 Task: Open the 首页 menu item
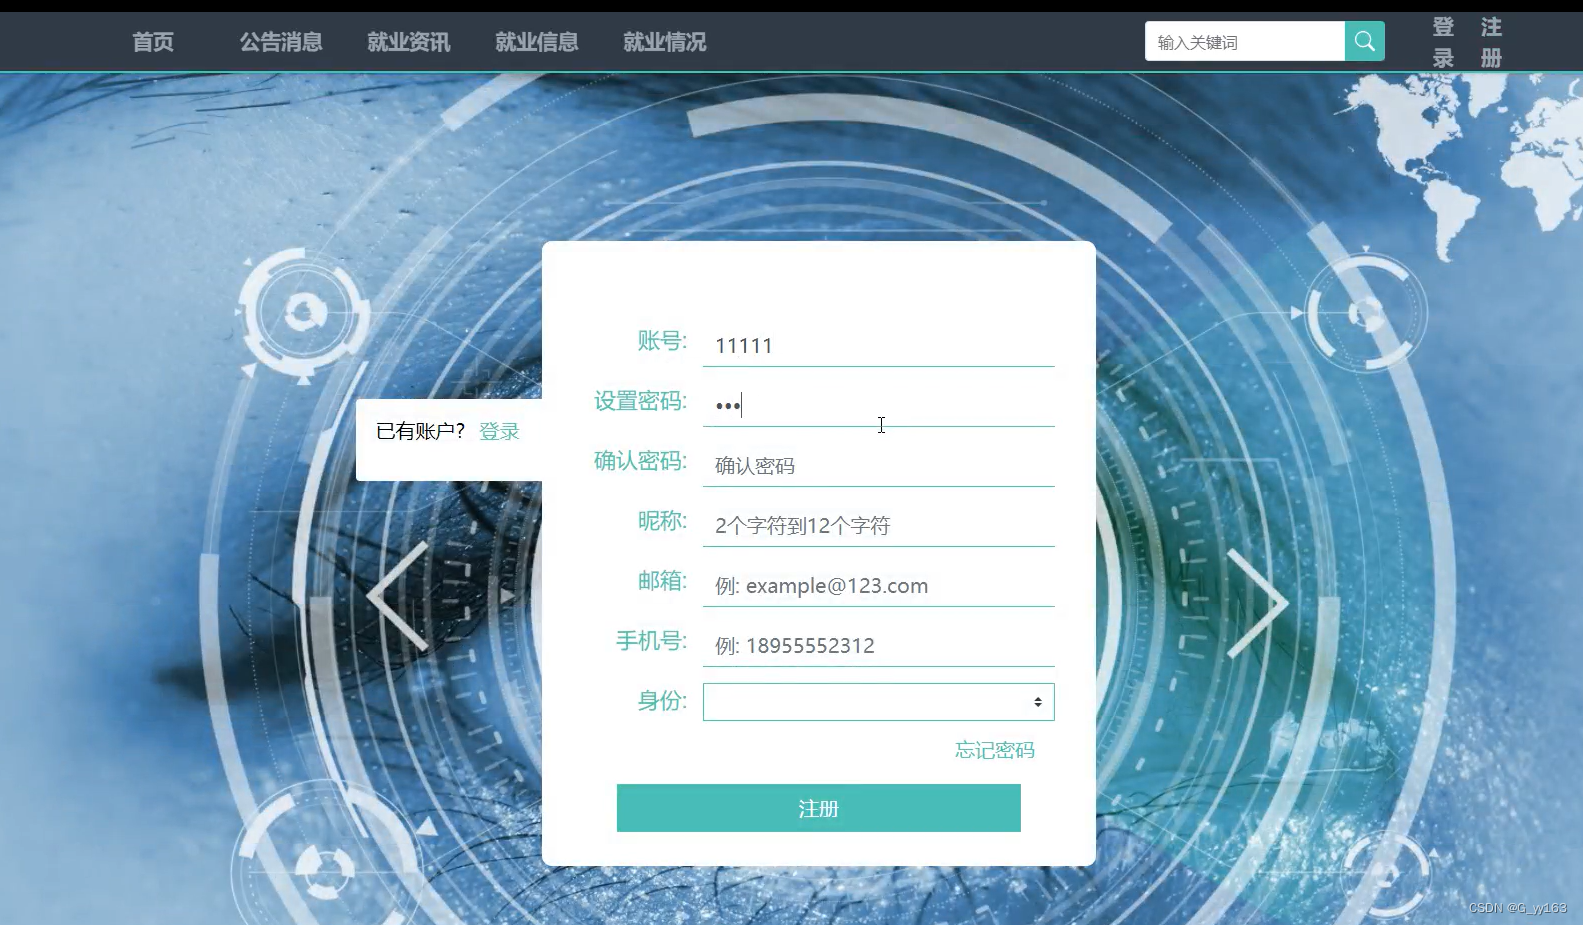coord(153,42)
